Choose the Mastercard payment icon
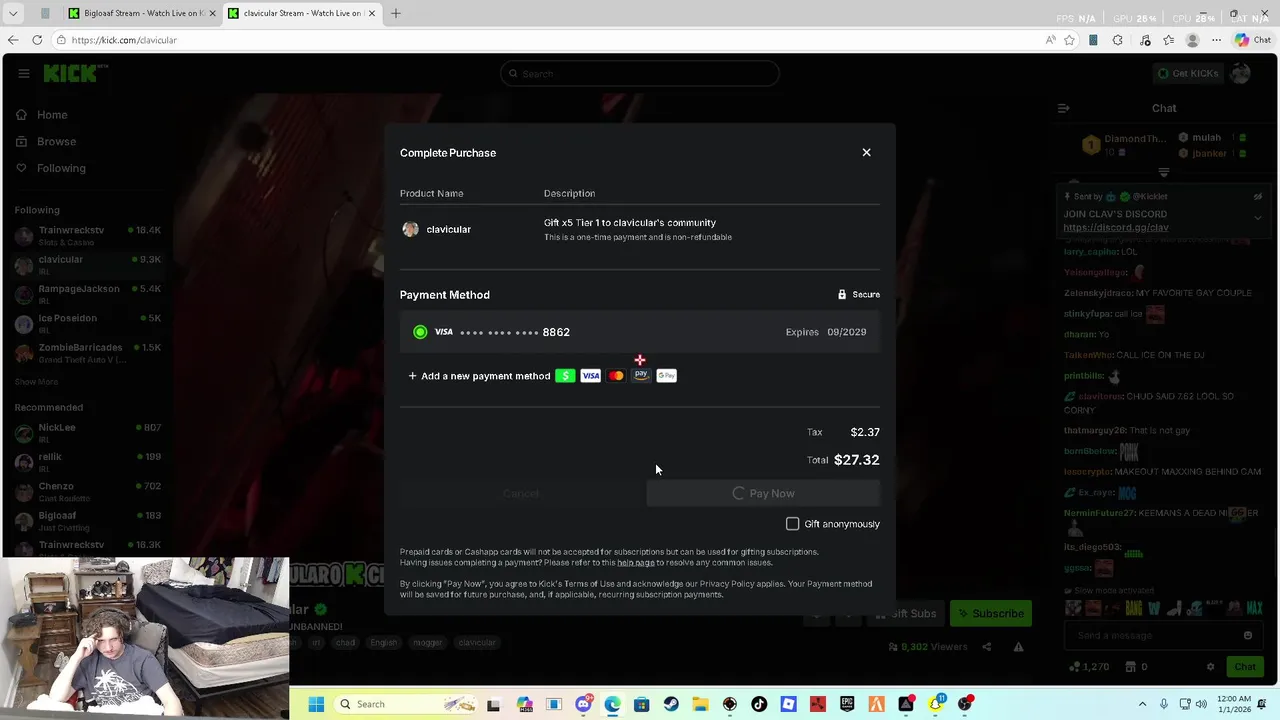This screenshot has width=1280, height=720. coord(616,376)
